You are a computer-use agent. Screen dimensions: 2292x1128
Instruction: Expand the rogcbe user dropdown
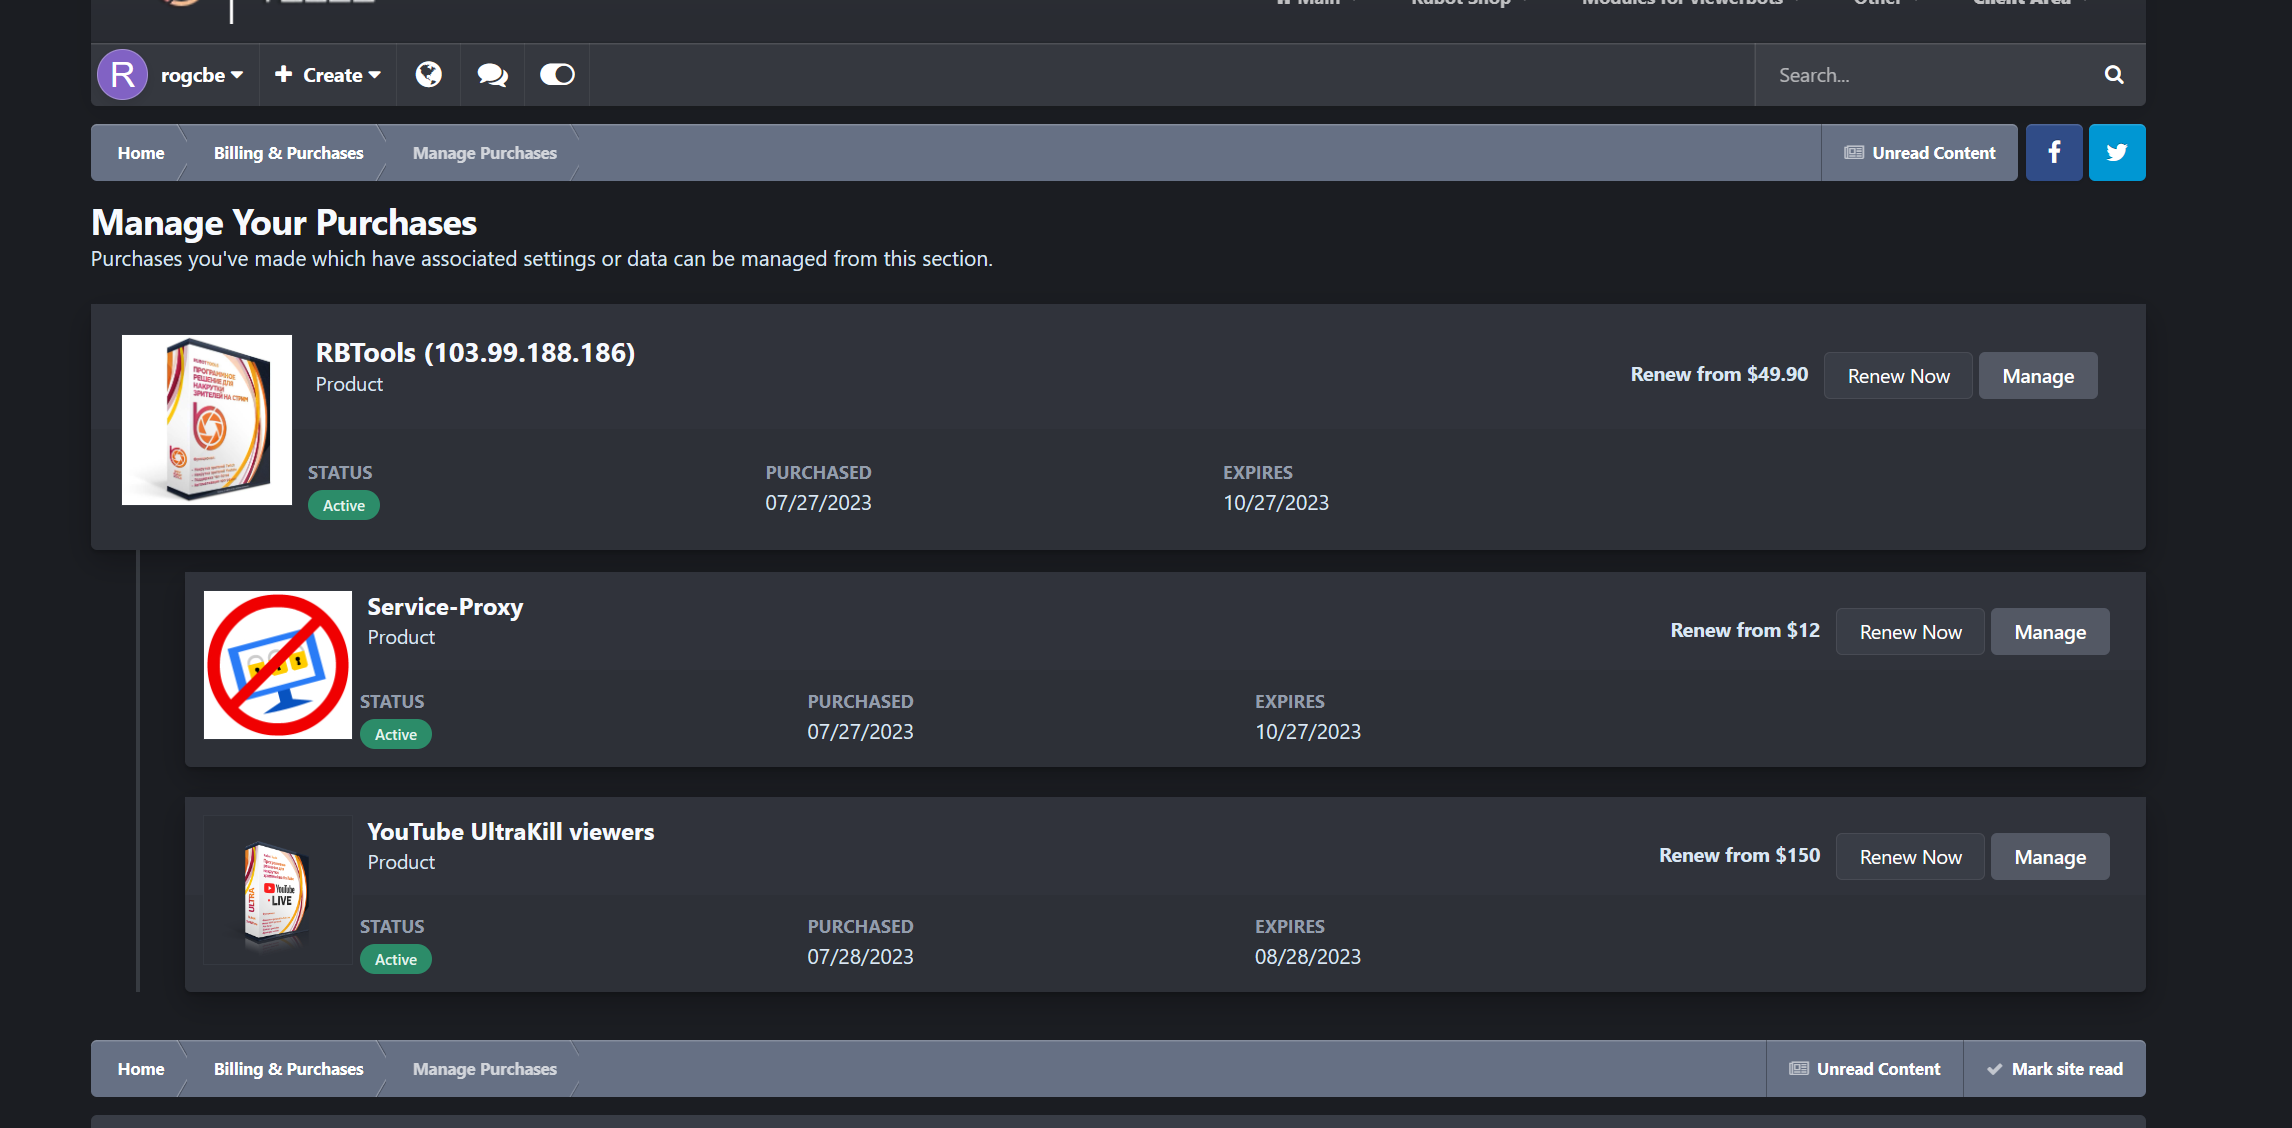click(202, 75)
